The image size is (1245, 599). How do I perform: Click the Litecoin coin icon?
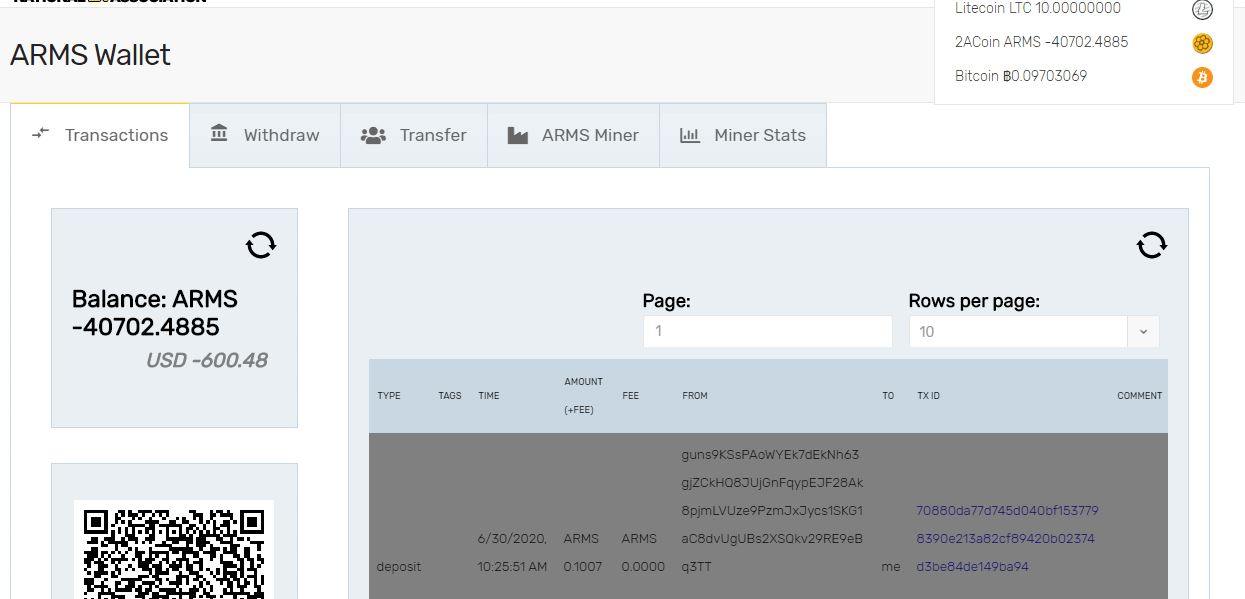coord(1202,10)
